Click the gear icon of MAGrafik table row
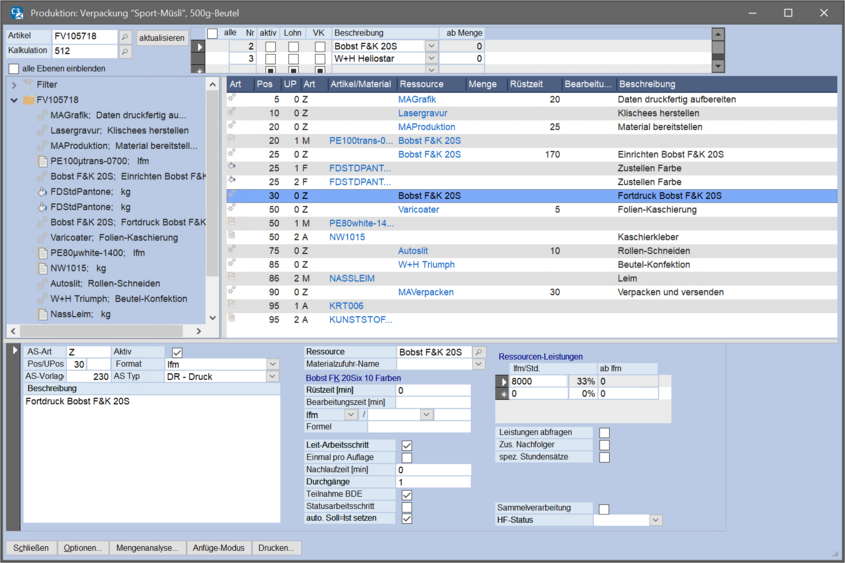The image size is (845, 563). [232, 98]
